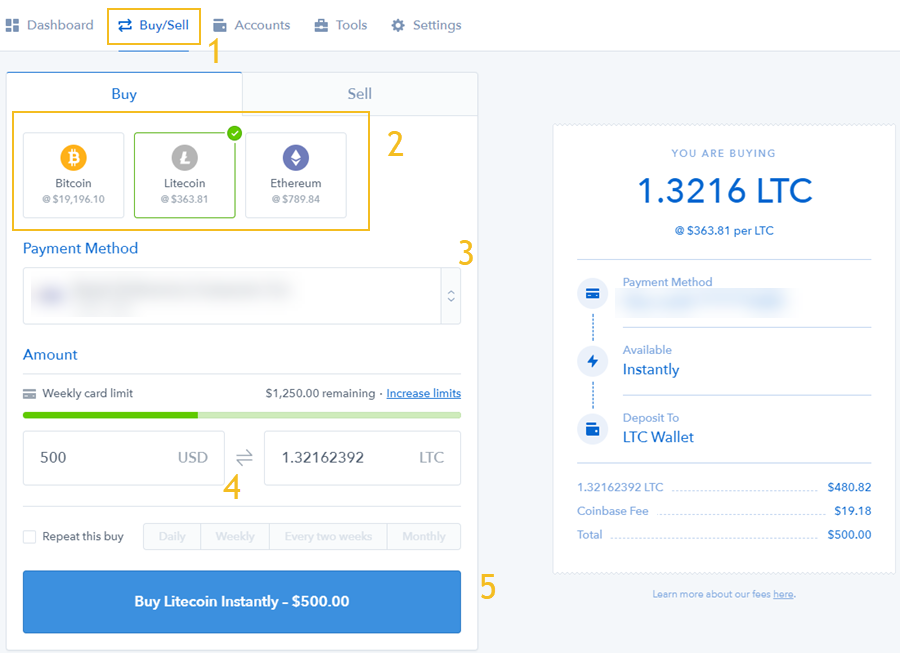Image resolution: width=900 pixels, height=653 pixels.
Task: Click the $363.81 per LTC rate text
Action: (x=724, y=231)
